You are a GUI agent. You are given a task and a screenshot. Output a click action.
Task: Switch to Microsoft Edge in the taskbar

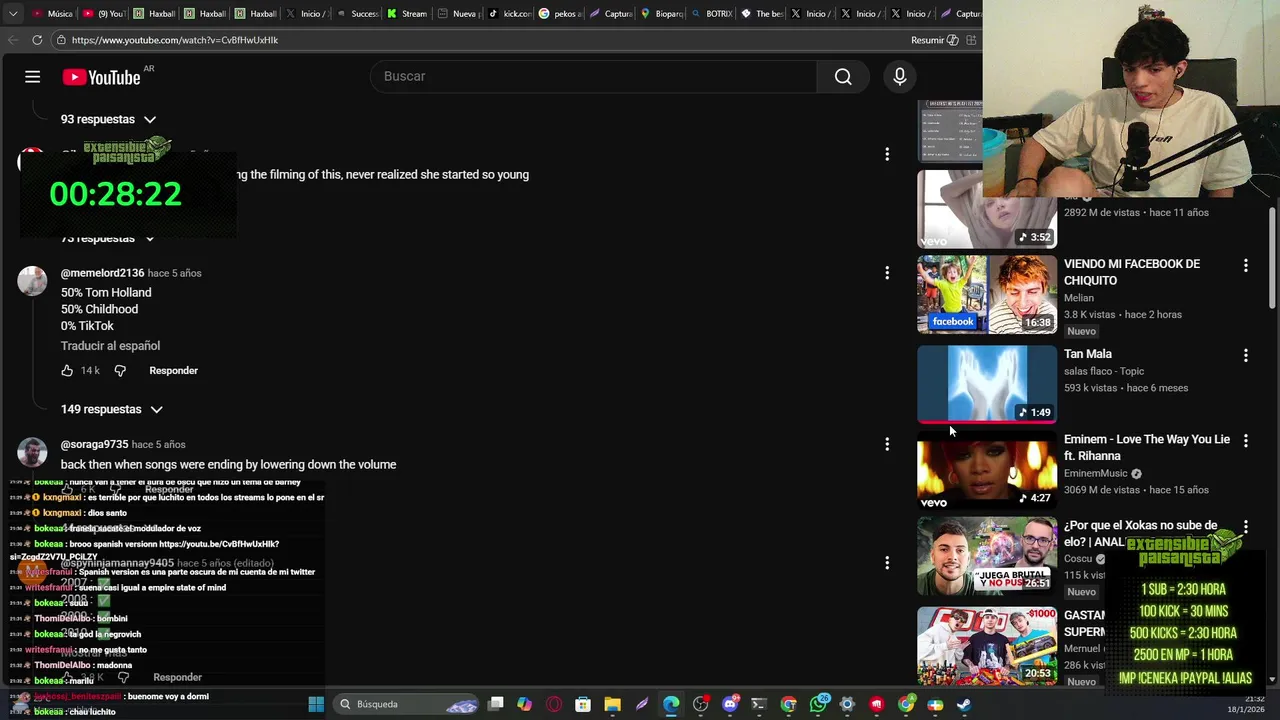pos(671,704)
